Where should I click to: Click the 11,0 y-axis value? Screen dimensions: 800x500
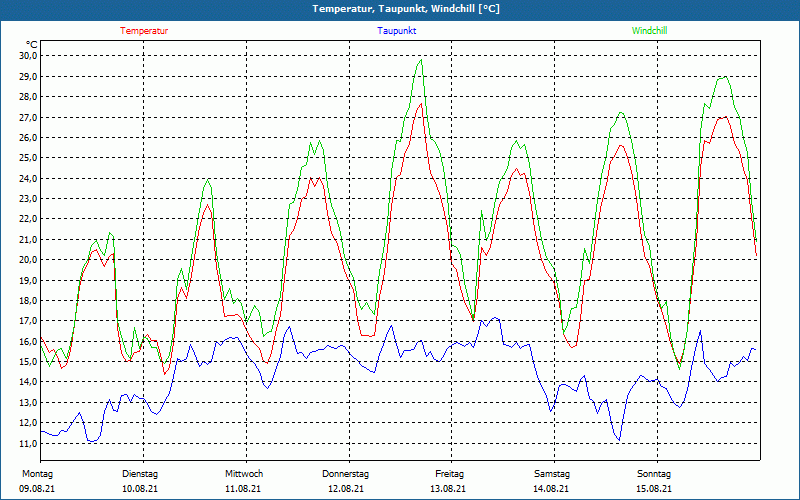pos(29,443)
